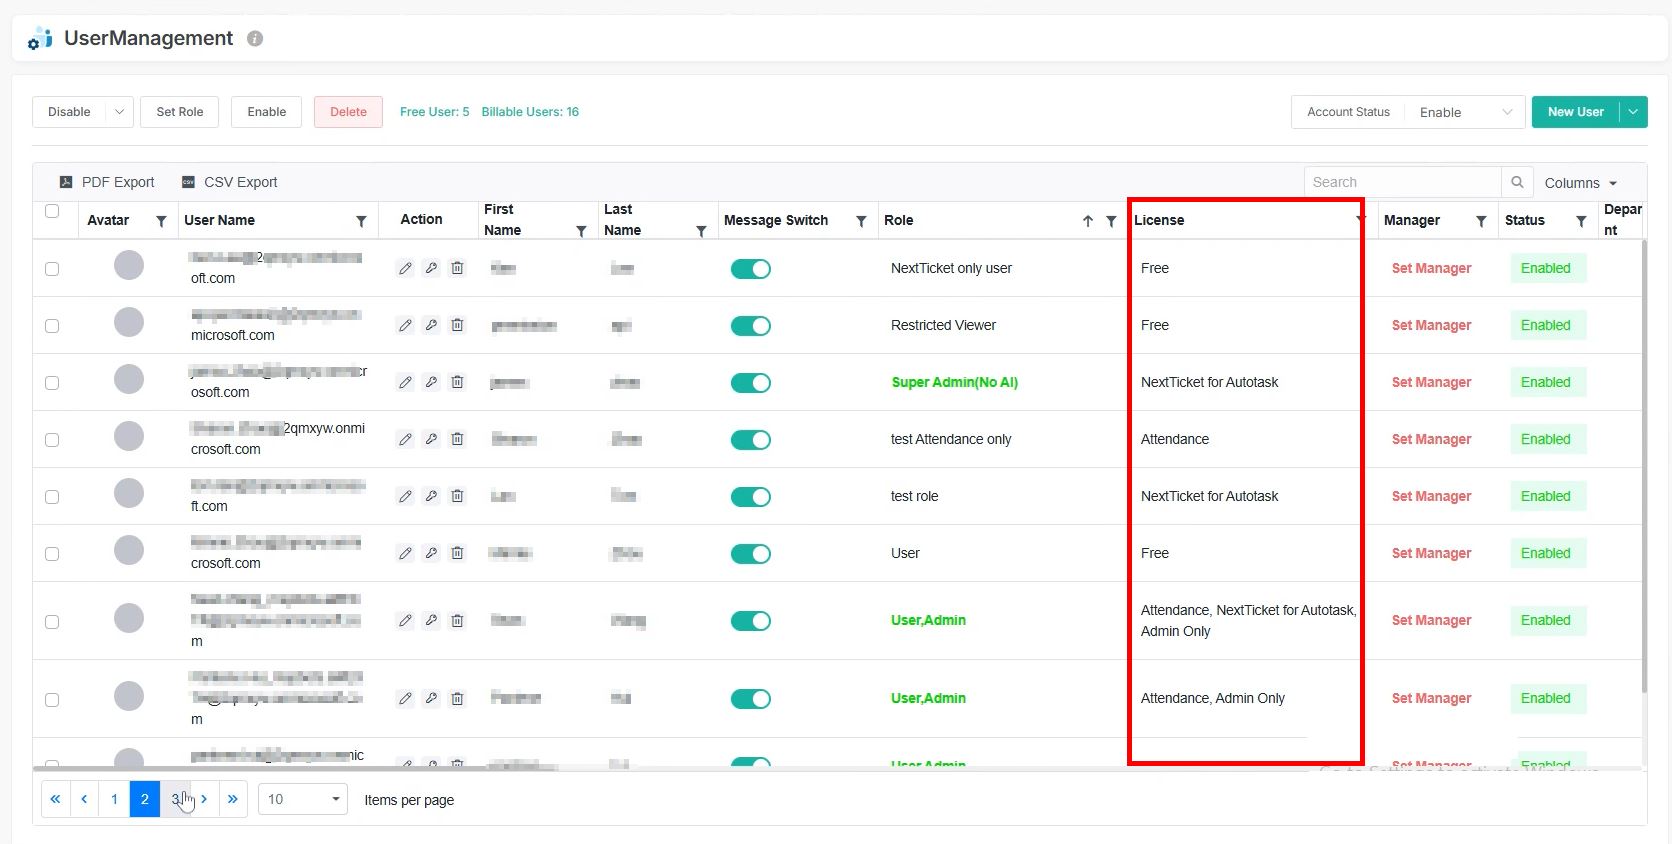Expand the Disable button dropdown arrow
The image size is (1672, 844).
[119, 112]
